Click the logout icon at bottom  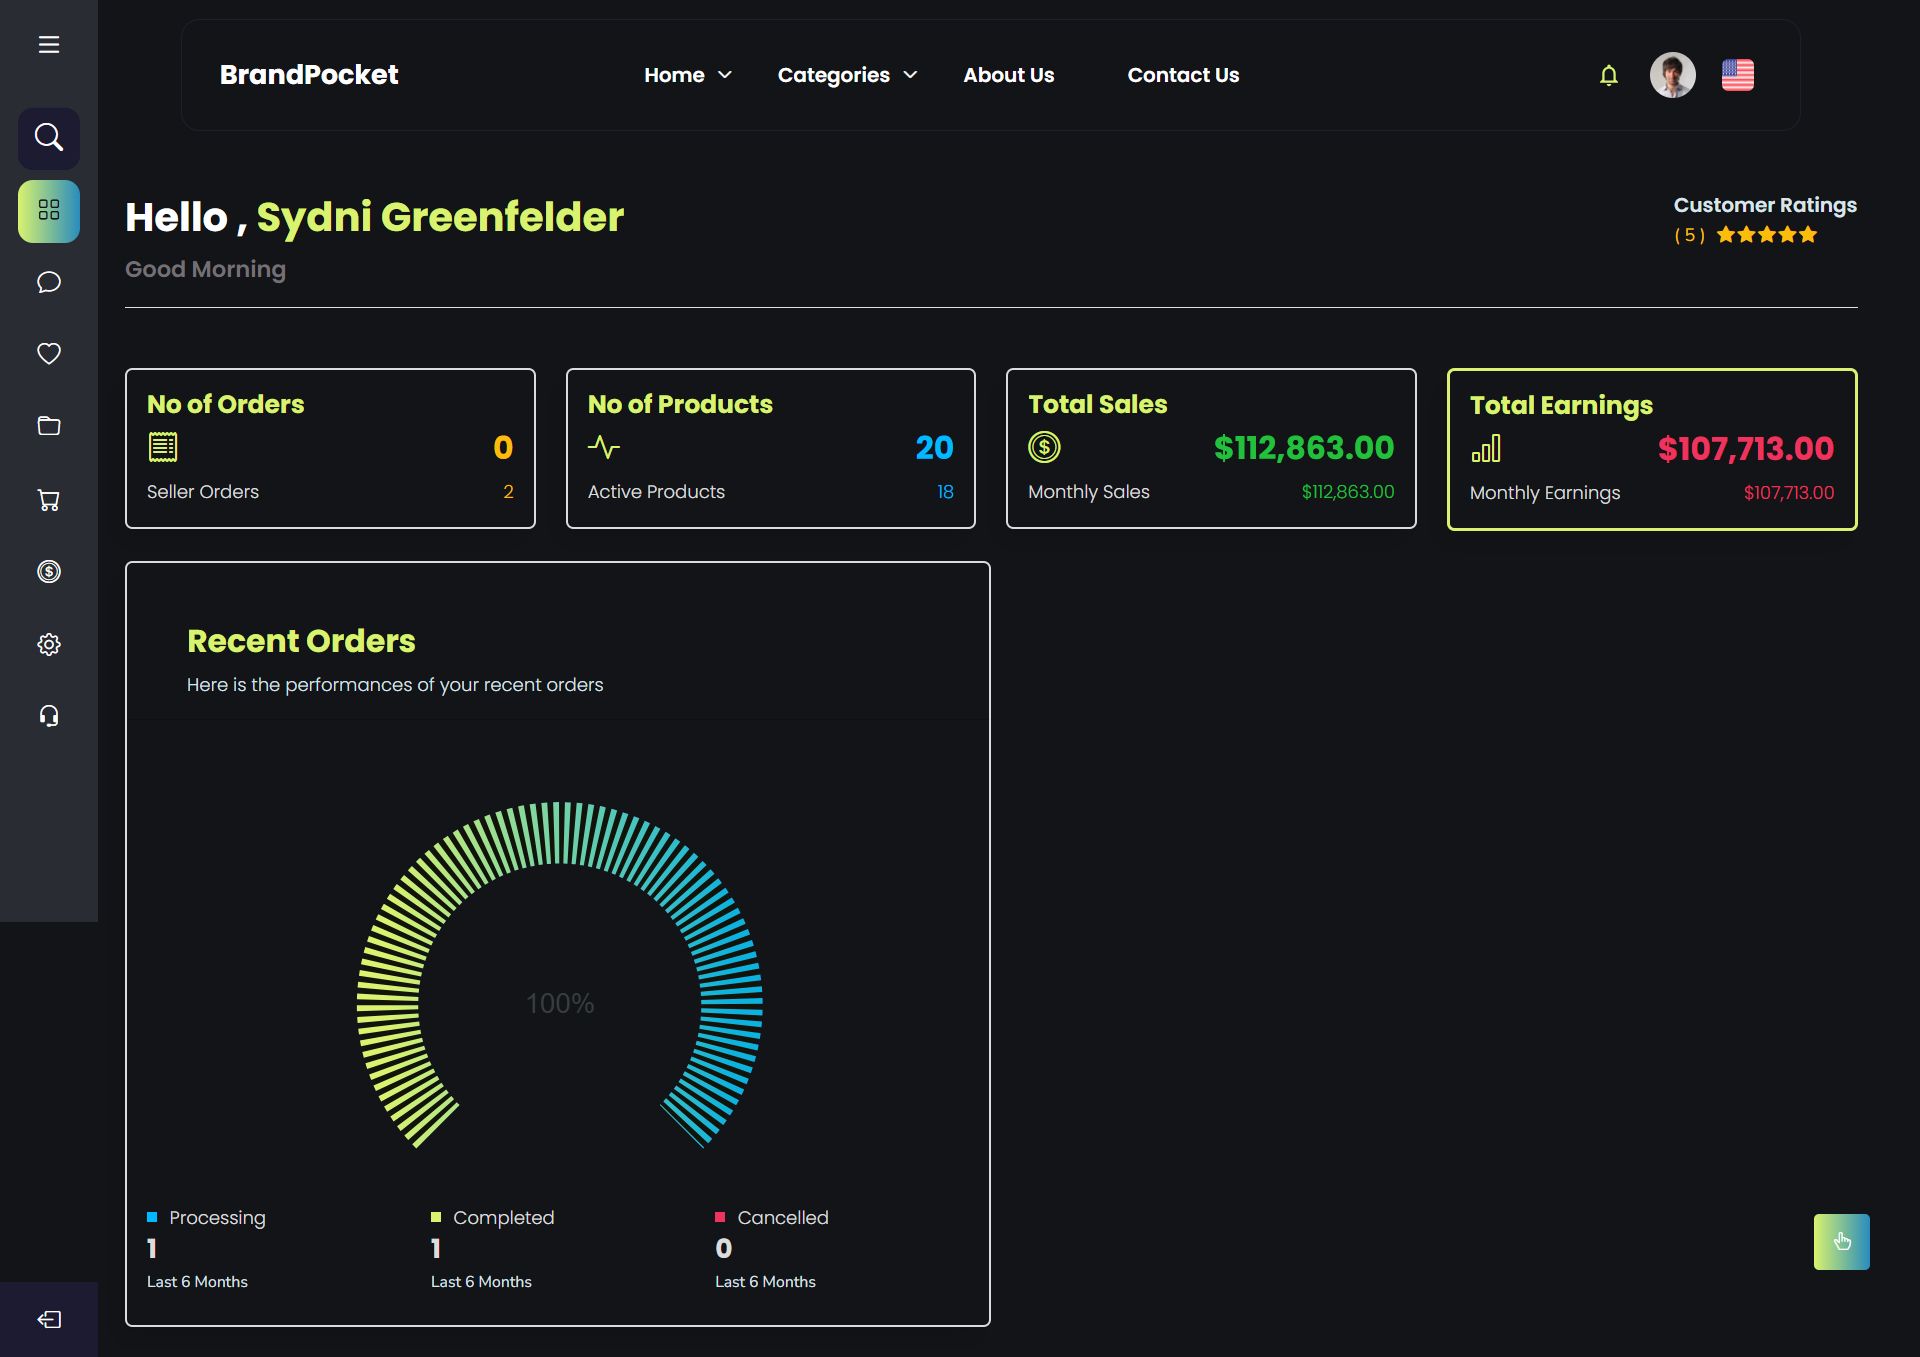pyautogui.click(x=49, y=1319)
